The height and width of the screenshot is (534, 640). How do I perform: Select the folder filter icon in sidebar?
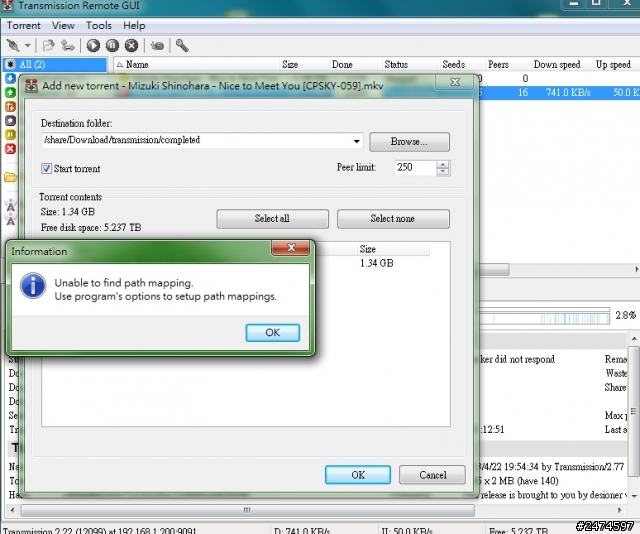pyautogui.click(x=10, y=177)
